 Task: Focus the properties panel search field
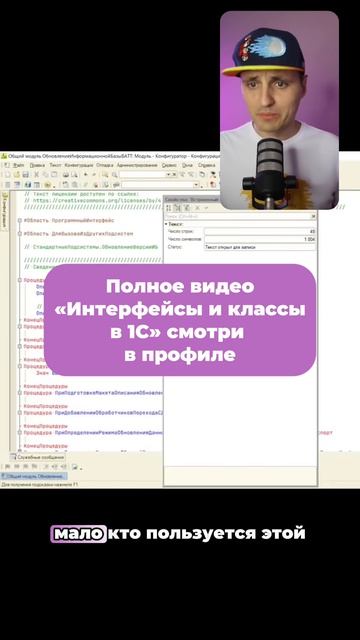(238, 216)
